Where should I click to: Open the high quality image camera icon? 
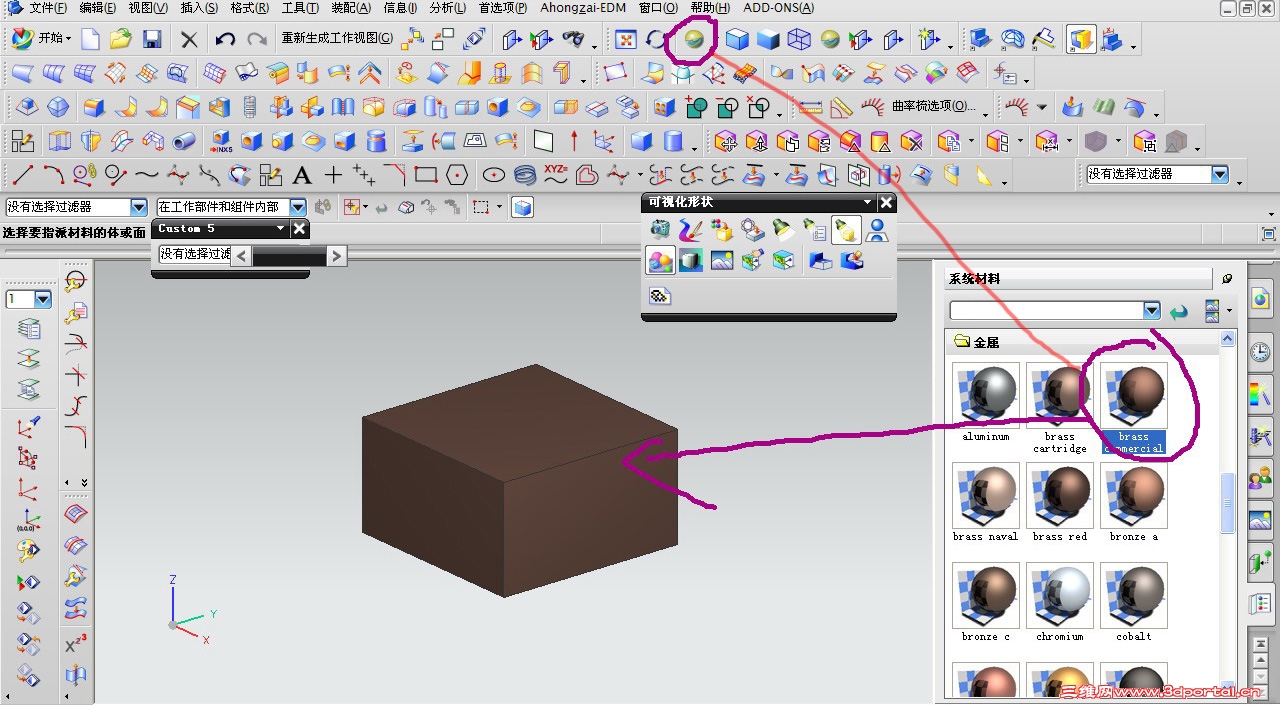pos(660,231)
